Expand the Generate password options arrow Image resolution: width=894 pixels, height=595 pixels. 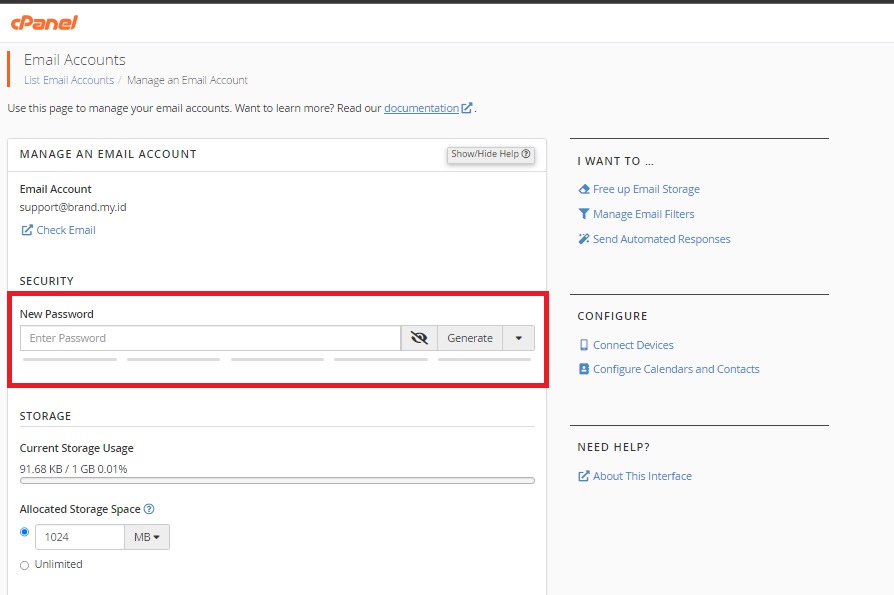click(518, 338)
